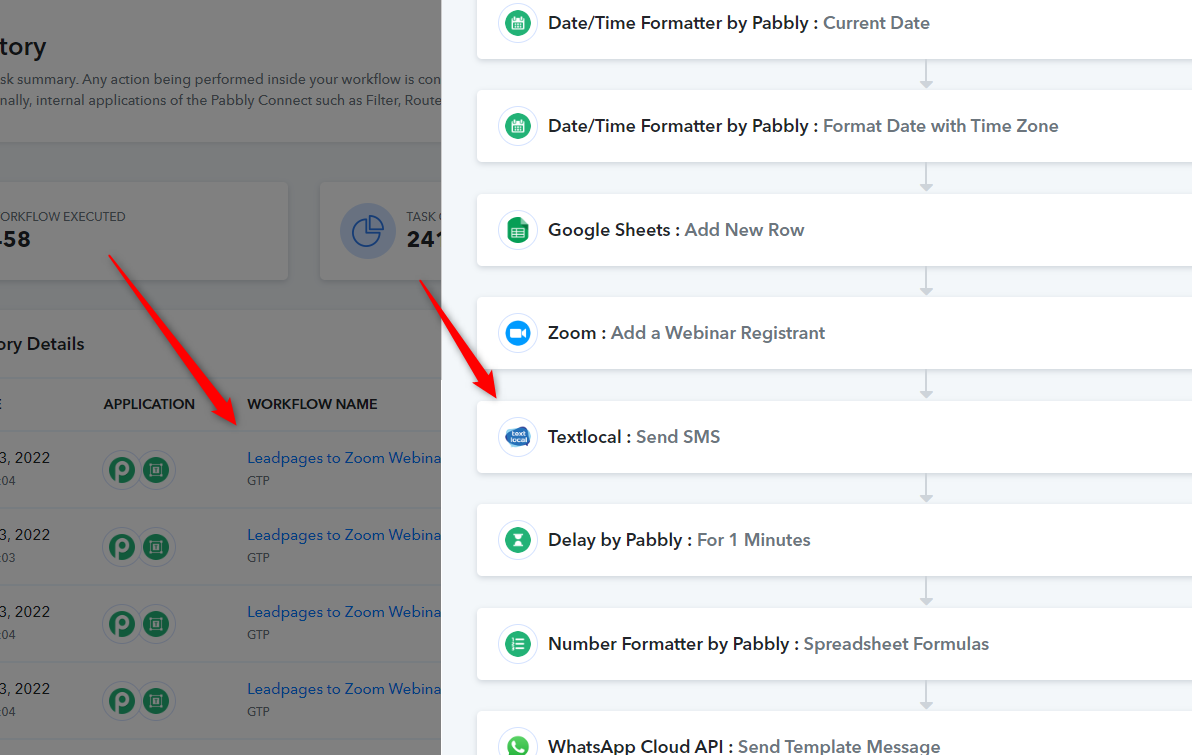Screen dimensions: 1192x755
Task: Click the Textlocal icon
Action: pyautogui.click(x=518, y=436)
